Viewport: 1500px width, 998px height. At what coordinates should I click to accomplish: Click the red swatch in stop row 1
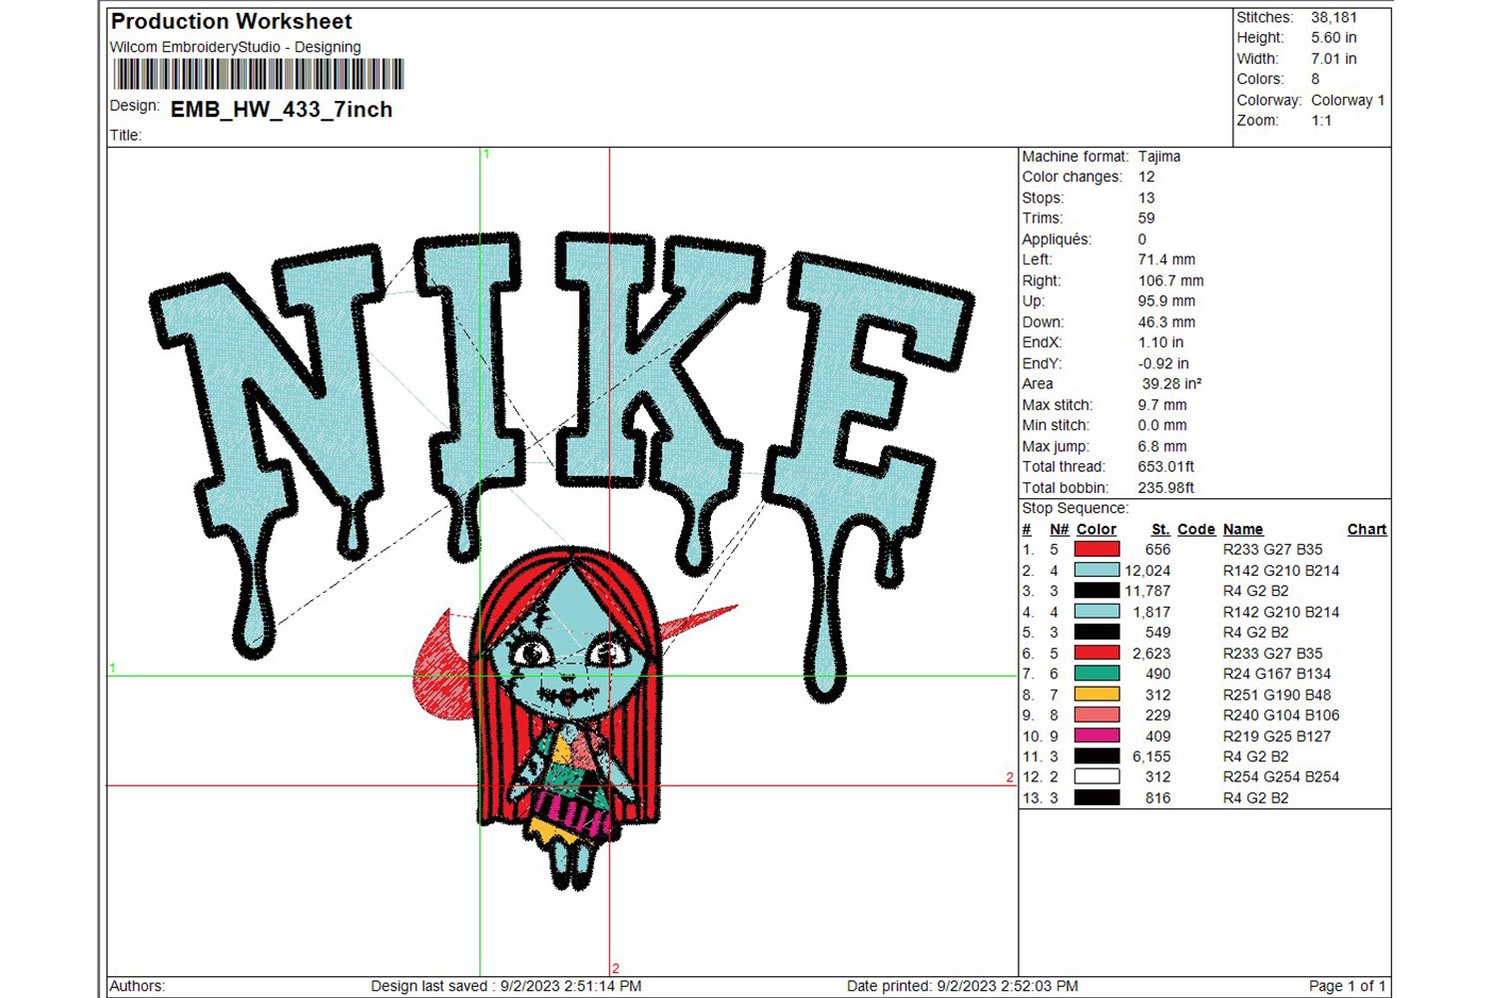1097,549
